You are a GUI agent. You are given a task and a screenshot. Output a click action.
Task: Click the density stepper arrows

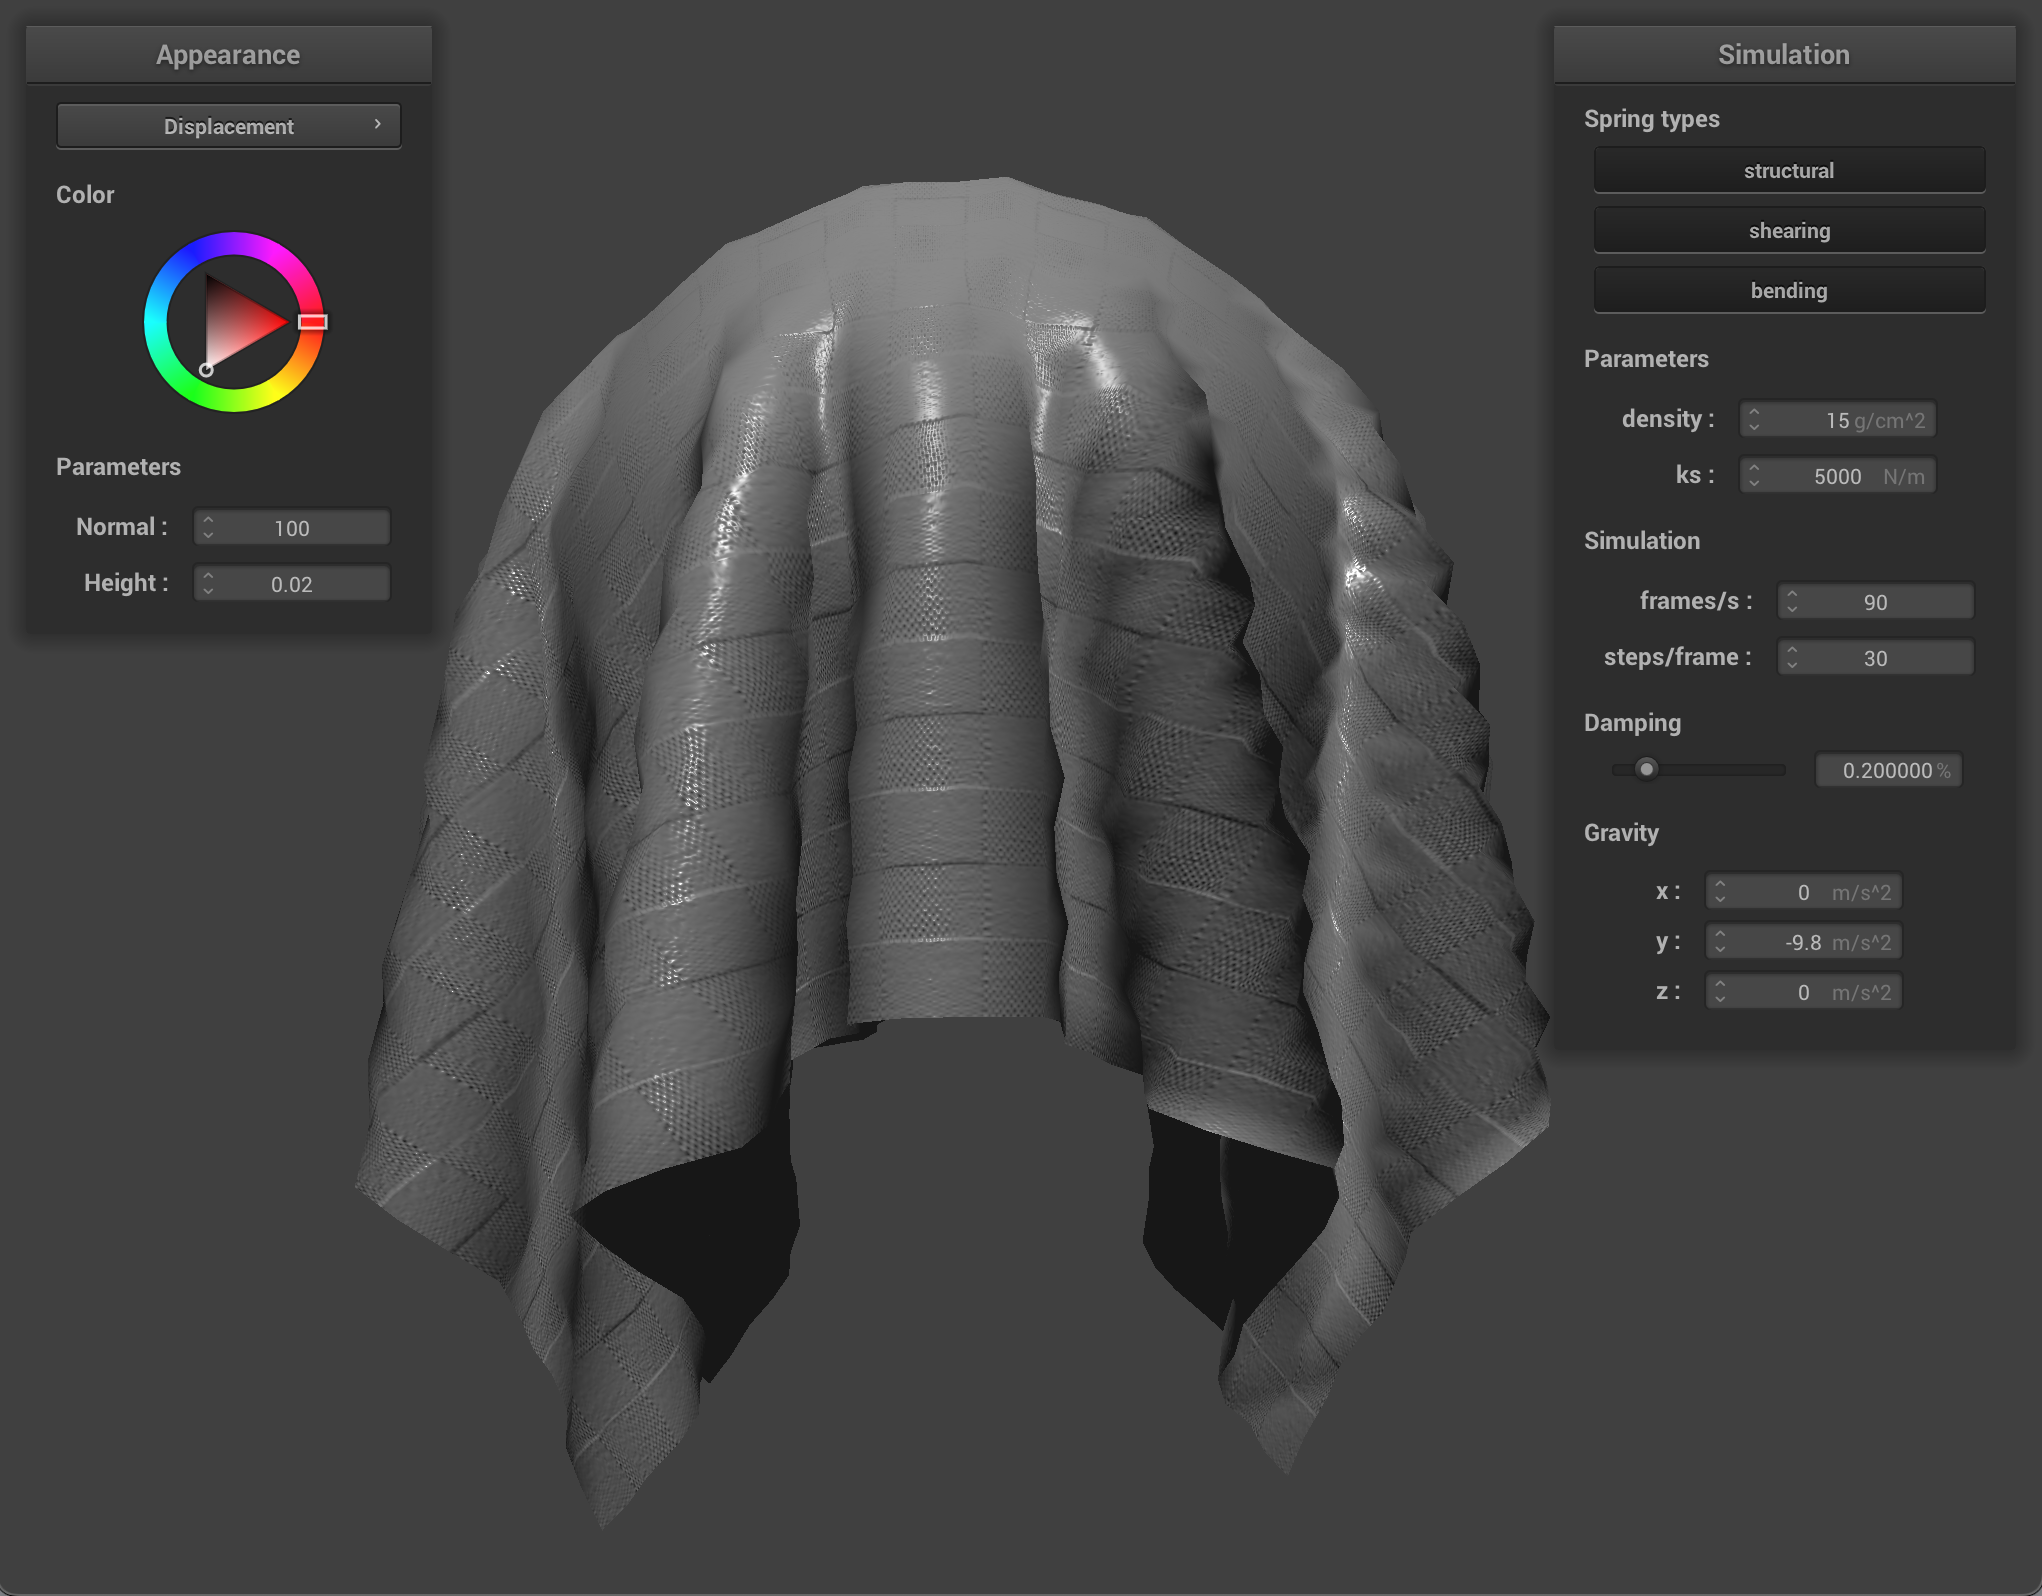point(1754,419)
